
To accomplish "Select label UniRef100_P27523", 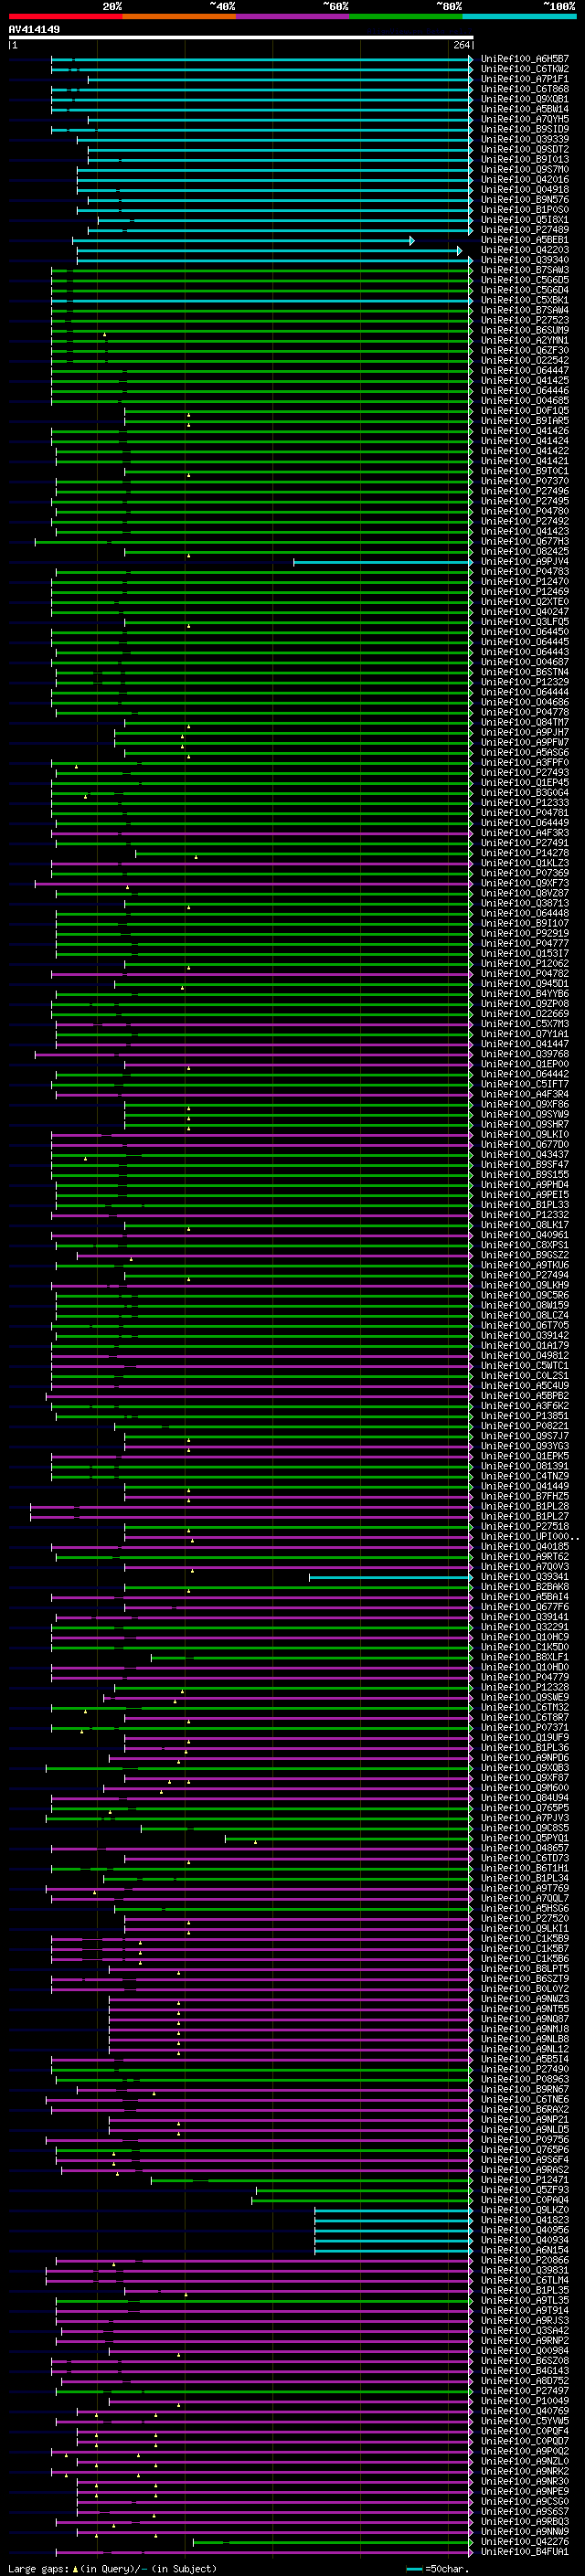I will (x=525, y=320).
